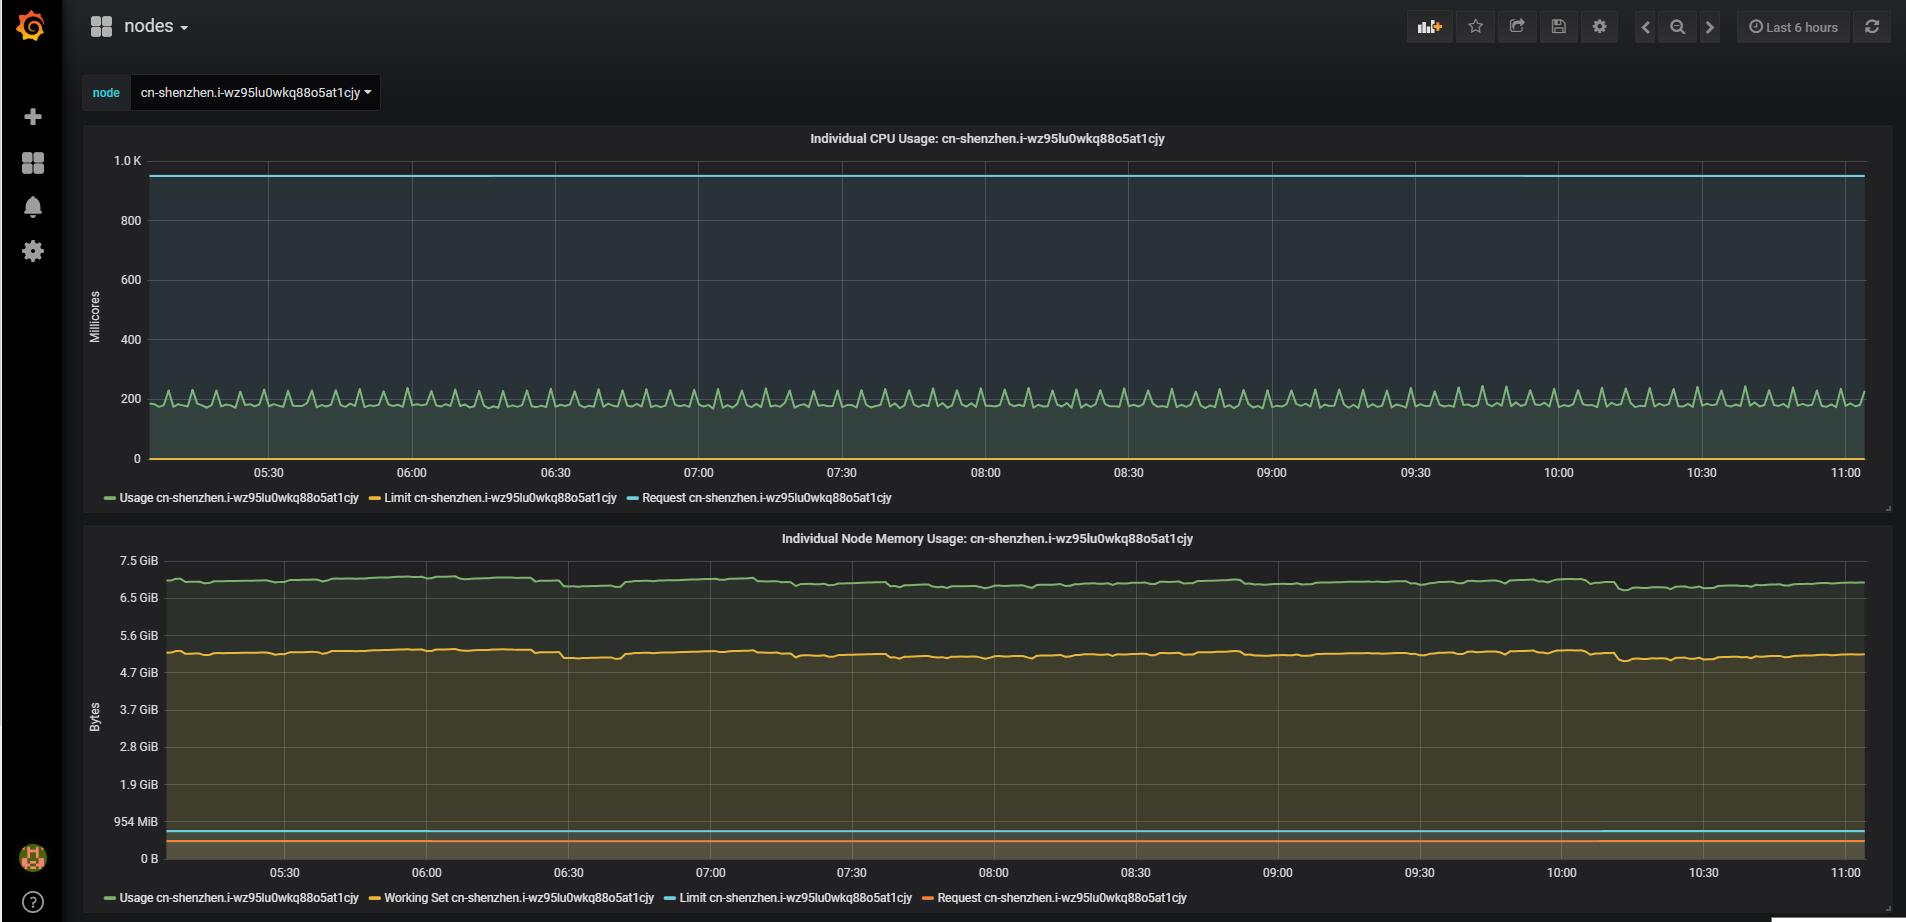Open the Dashboards icon in sidebar

33,163
